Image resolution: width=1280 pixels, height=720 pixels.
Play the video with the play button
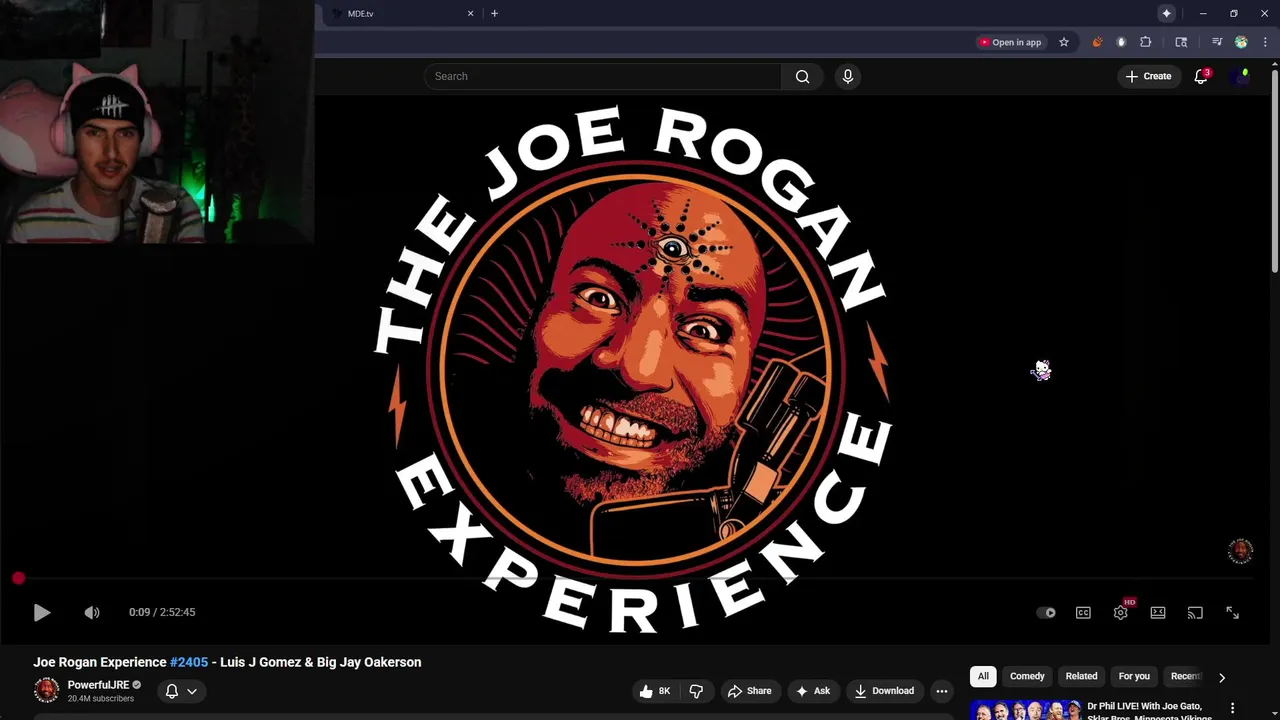(x=41, y=613)
